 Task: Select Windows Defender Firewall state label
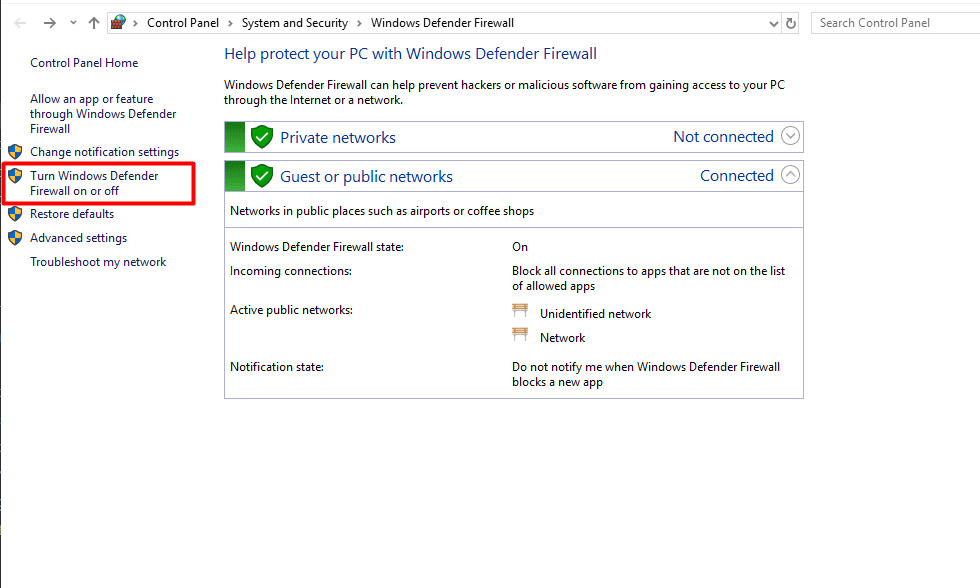tap(317, 247)
